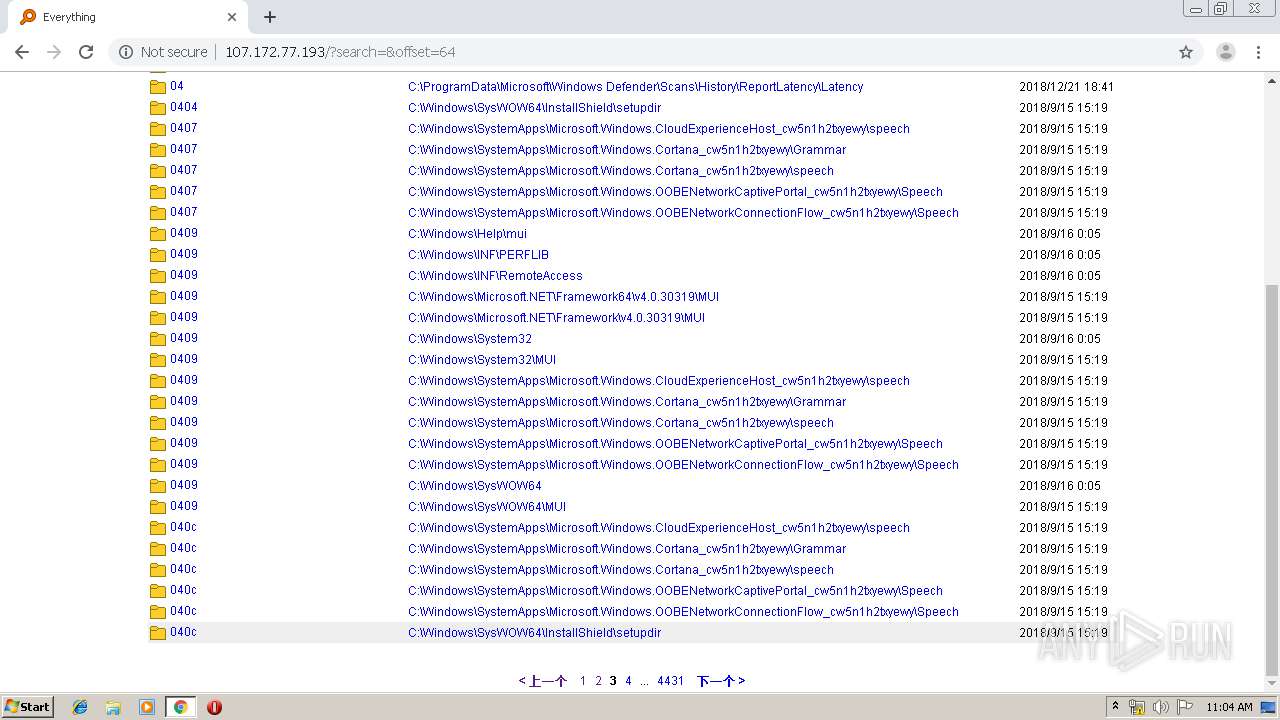Go to next page link 下一个
The width and height of the screenshot is (1280, 720).
(721, 681)
